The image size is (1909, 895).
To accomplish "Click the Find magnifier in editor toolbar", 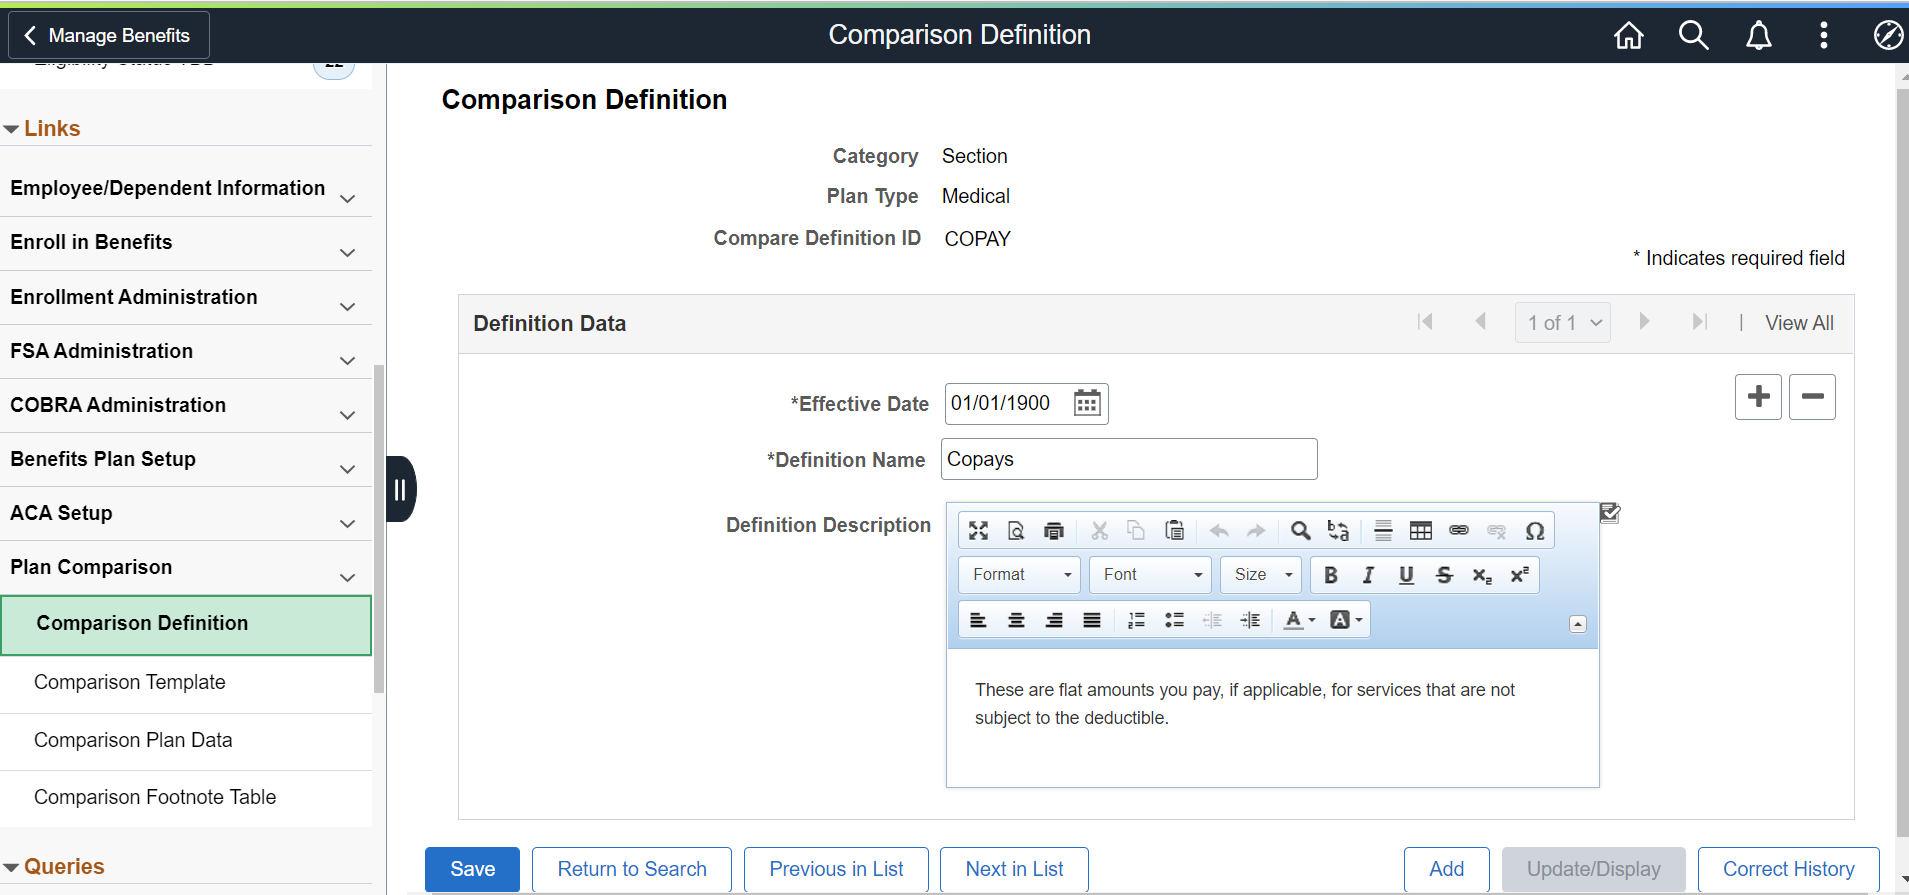I will point(1300,531).
